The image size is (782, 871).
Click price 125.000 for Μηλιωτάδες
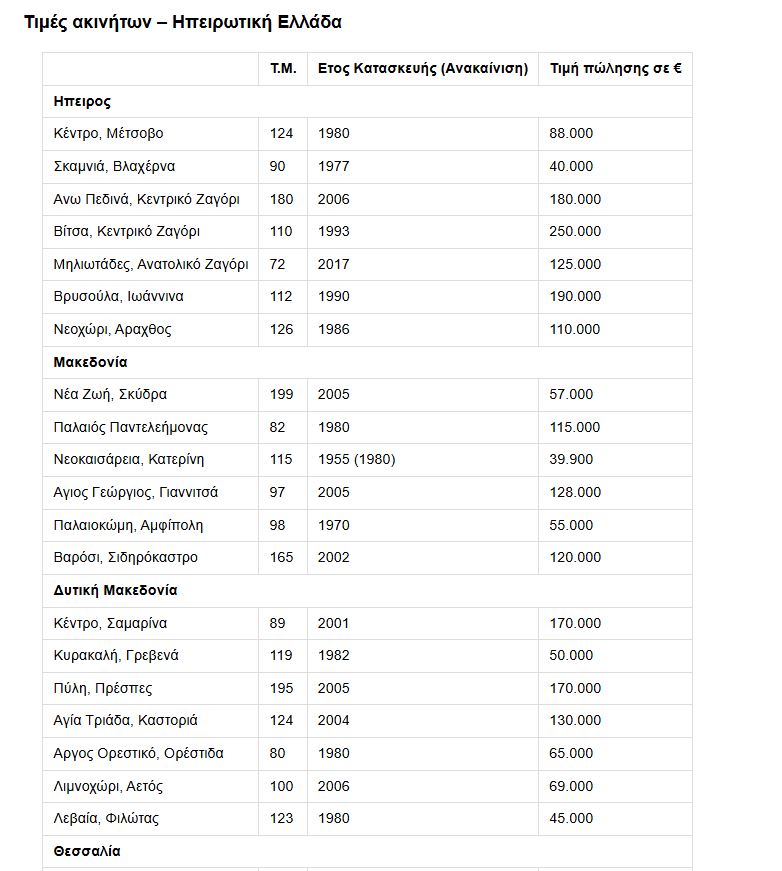576,264
